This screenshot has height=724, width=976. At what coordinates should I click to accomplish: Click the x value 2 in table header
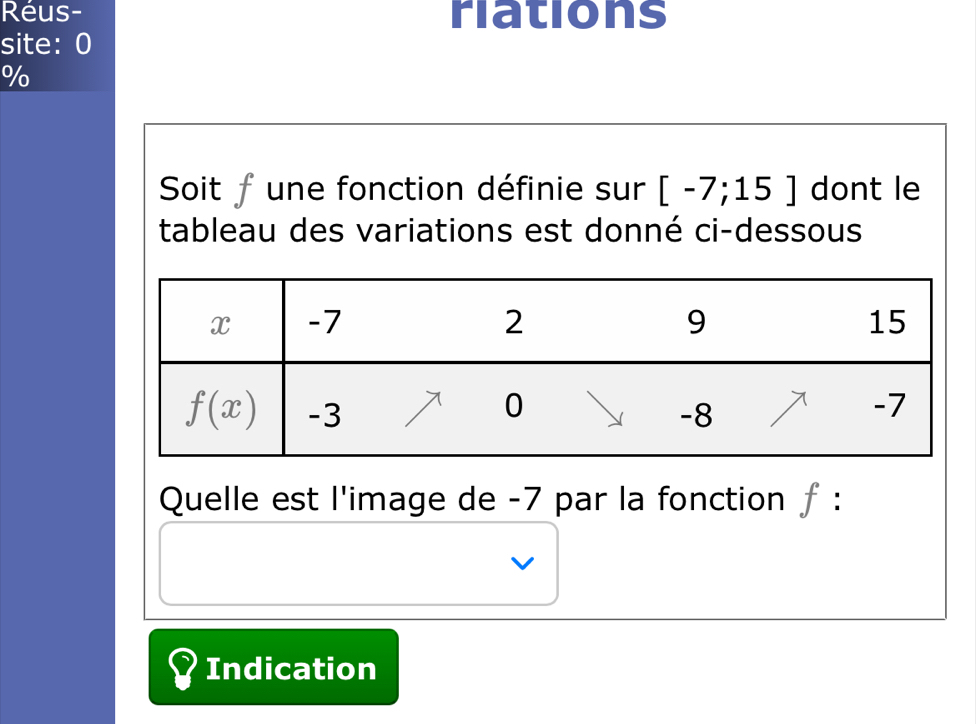click(x=514, y=322)
